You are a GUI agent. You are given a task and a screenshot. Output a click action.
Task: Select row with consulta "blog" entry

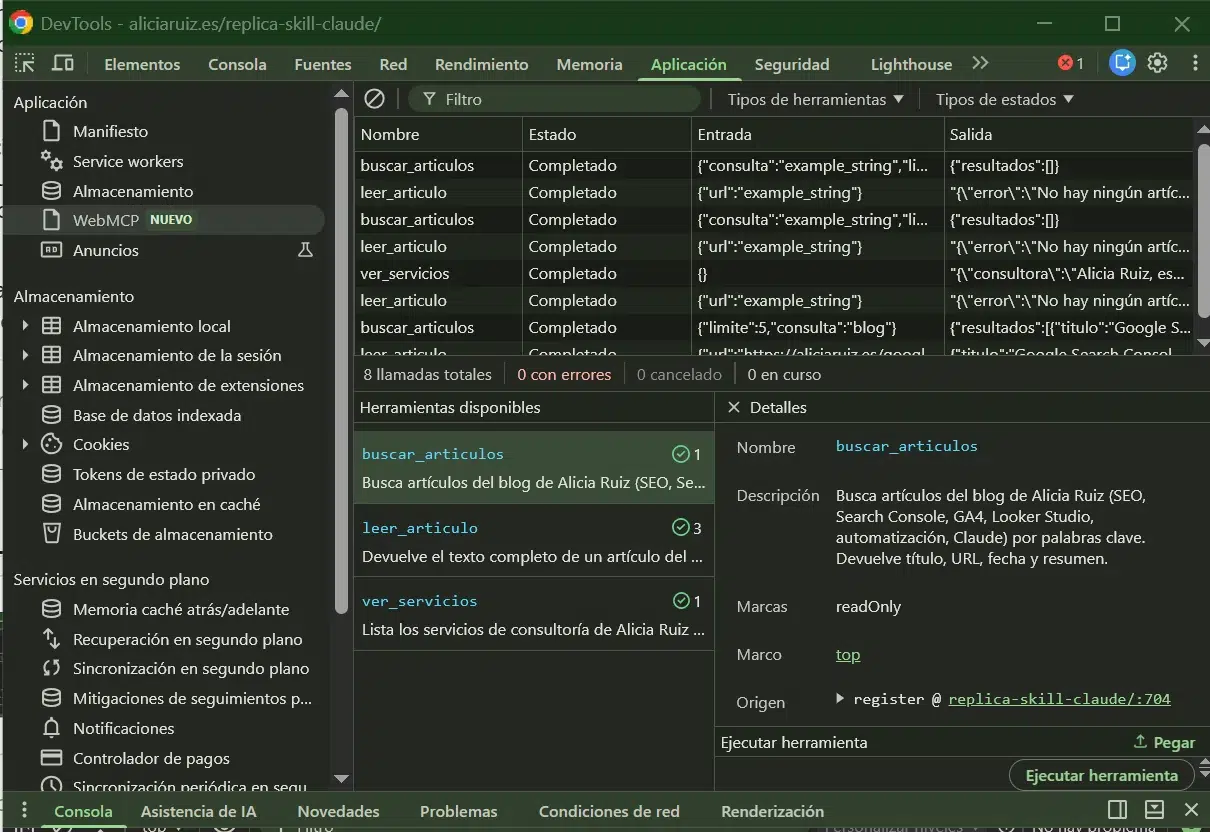point(774,327)
